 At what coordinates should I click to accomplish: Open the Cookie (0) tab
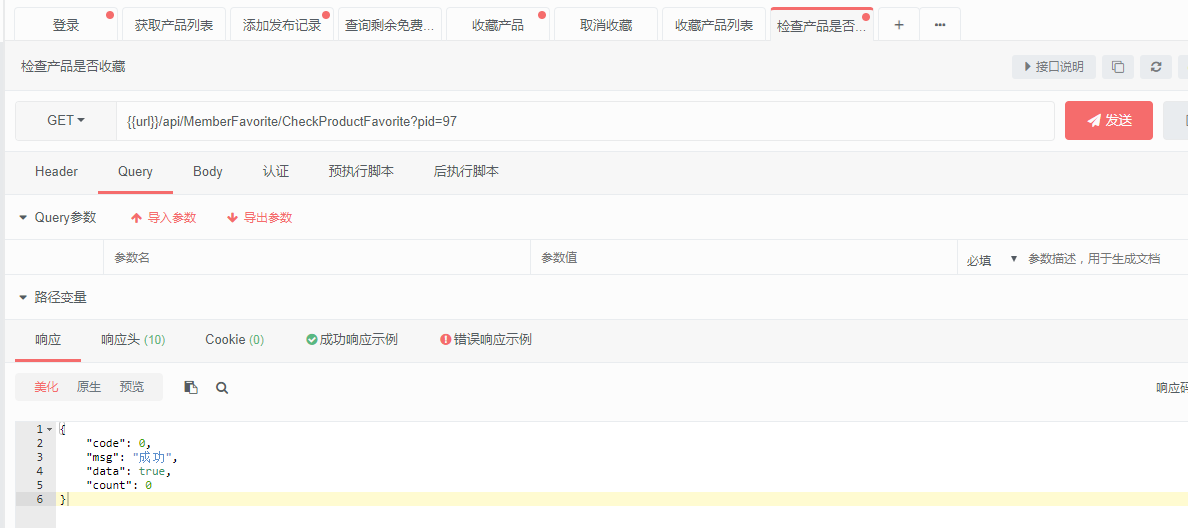coord(235,340)
